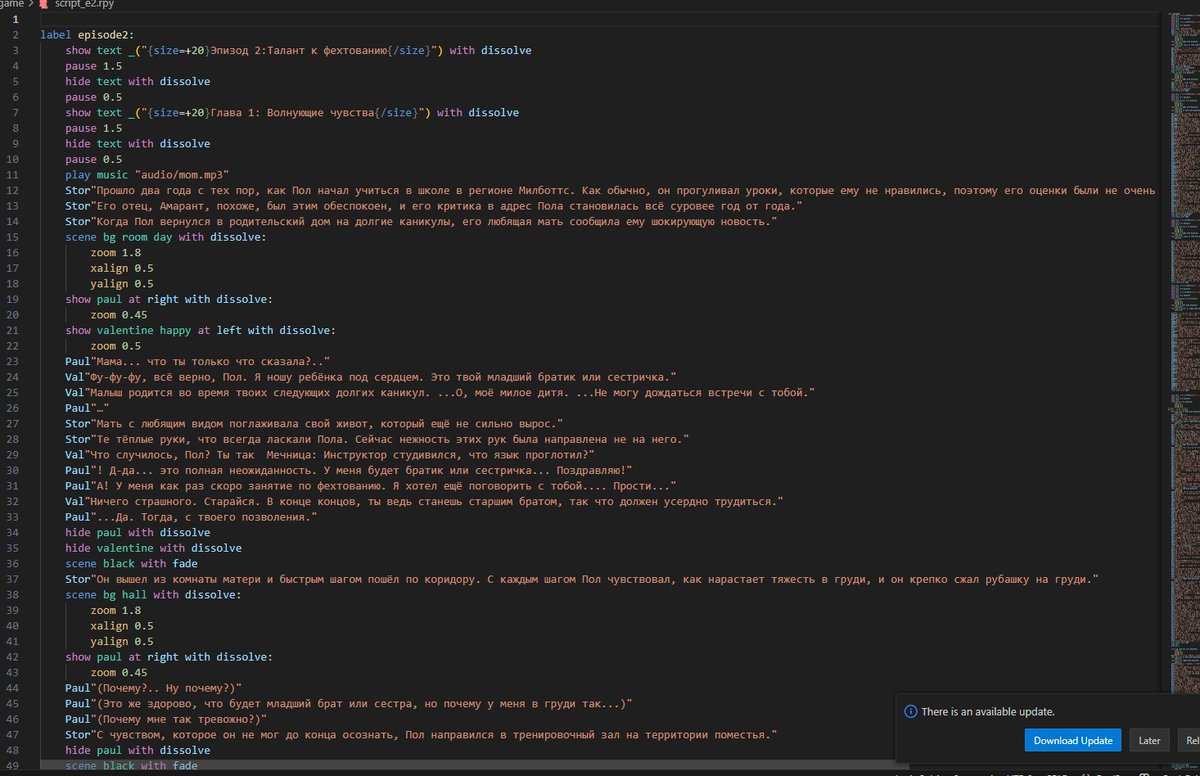Screen dimensions: 1200x776
Task: Click line number 12 in the gutter
Action: click(x=14, y=190)
